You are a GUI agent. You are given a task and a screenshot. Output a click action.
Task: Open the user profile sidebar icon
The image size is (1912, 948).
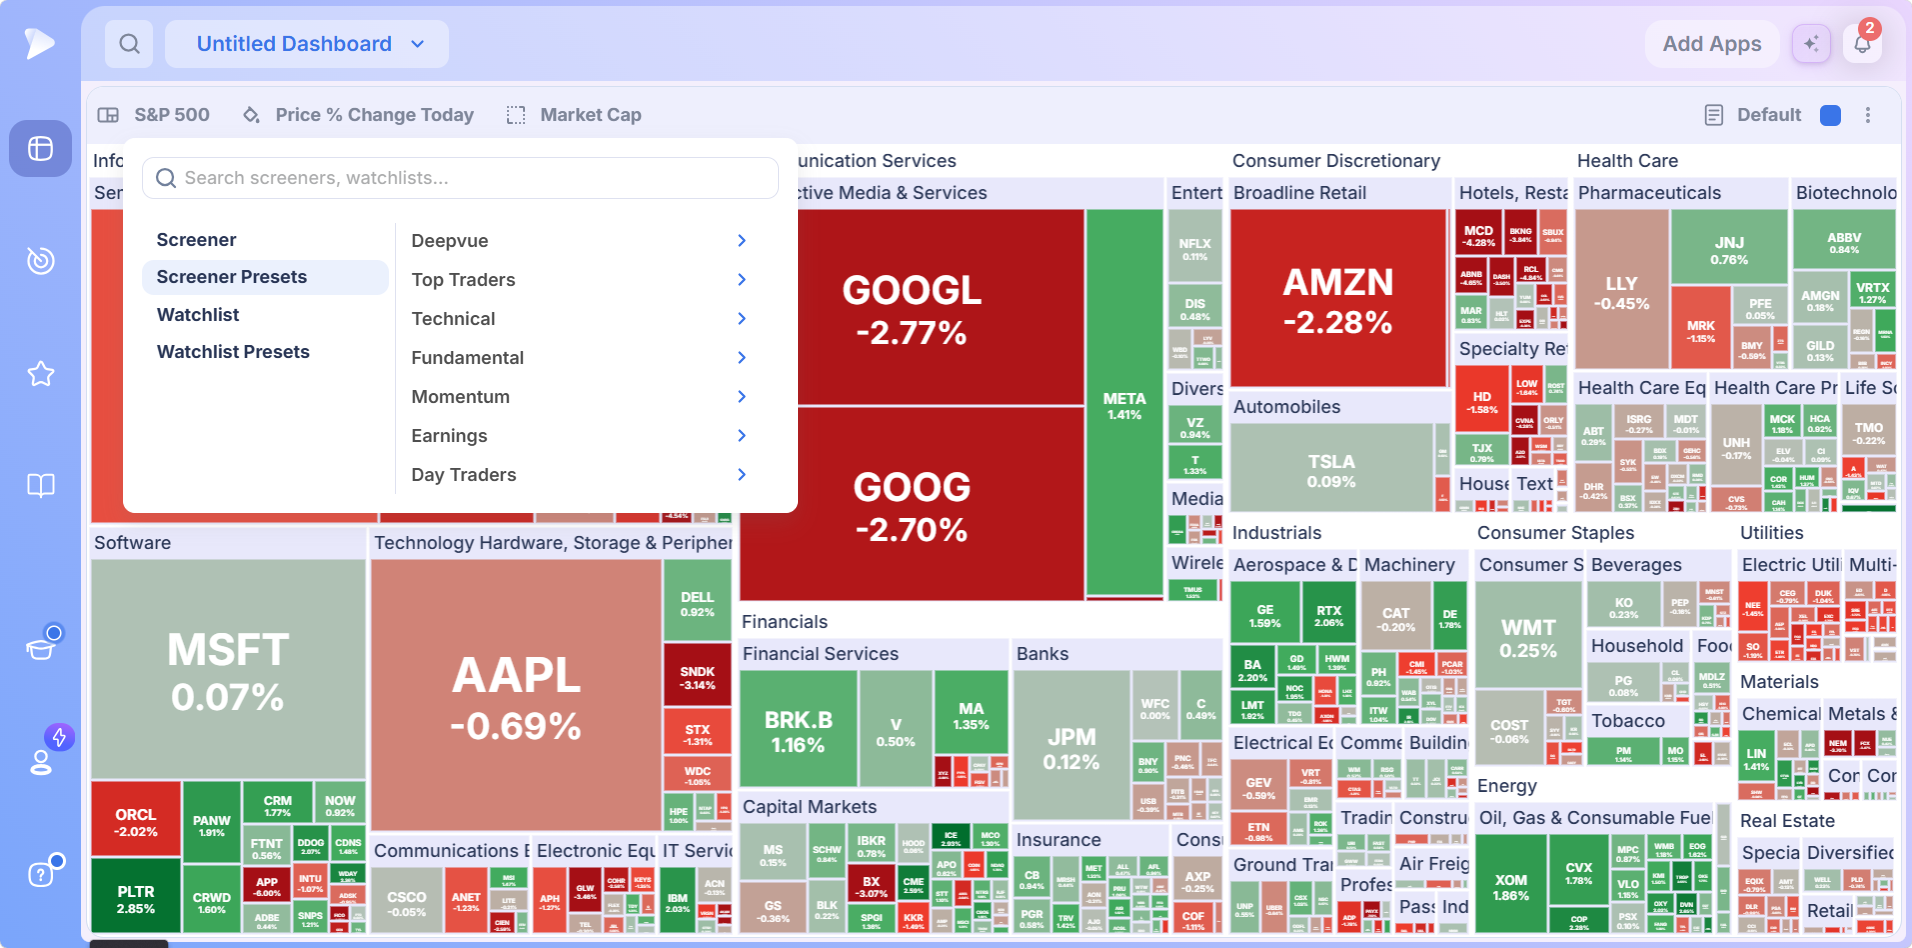tap(40, 762)
